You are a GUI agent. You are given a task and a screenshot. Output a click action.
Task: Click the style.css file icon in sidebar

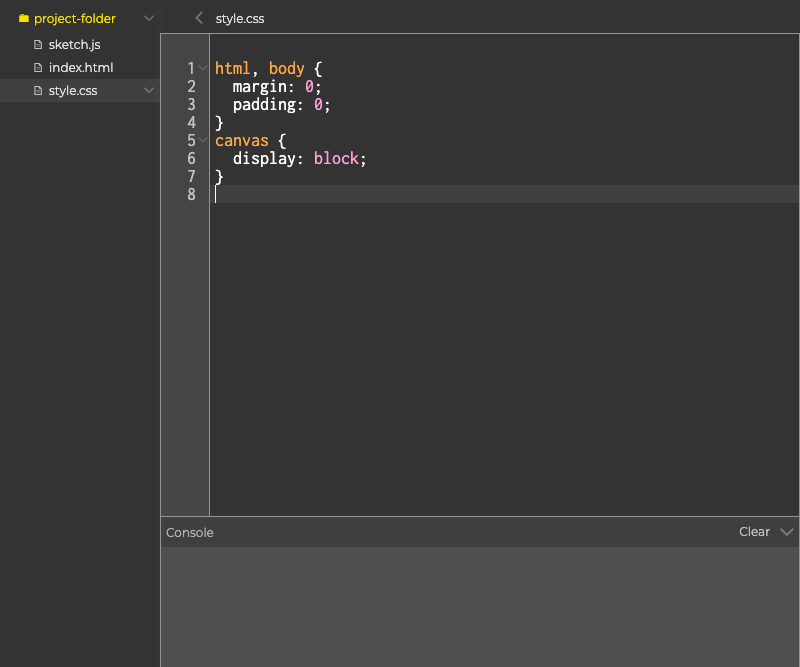pyautogui.click(x=39, y=91)
